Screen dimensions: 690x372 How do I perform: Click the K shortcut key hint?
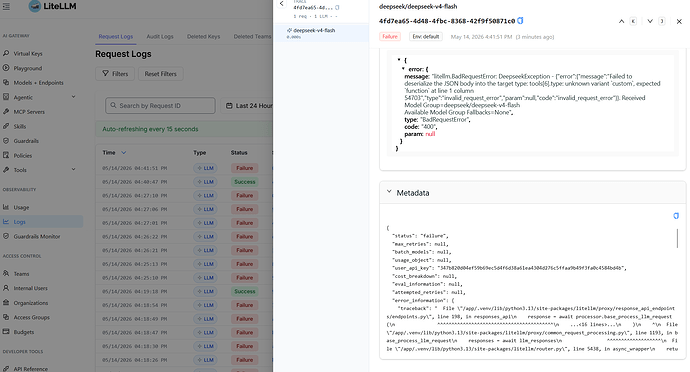(x=633, y=21)
